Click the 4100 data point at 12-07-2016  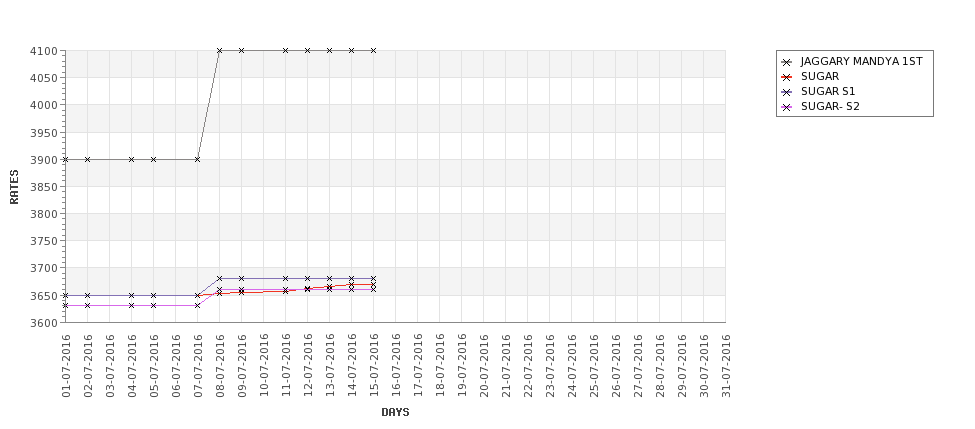point(307,50)
